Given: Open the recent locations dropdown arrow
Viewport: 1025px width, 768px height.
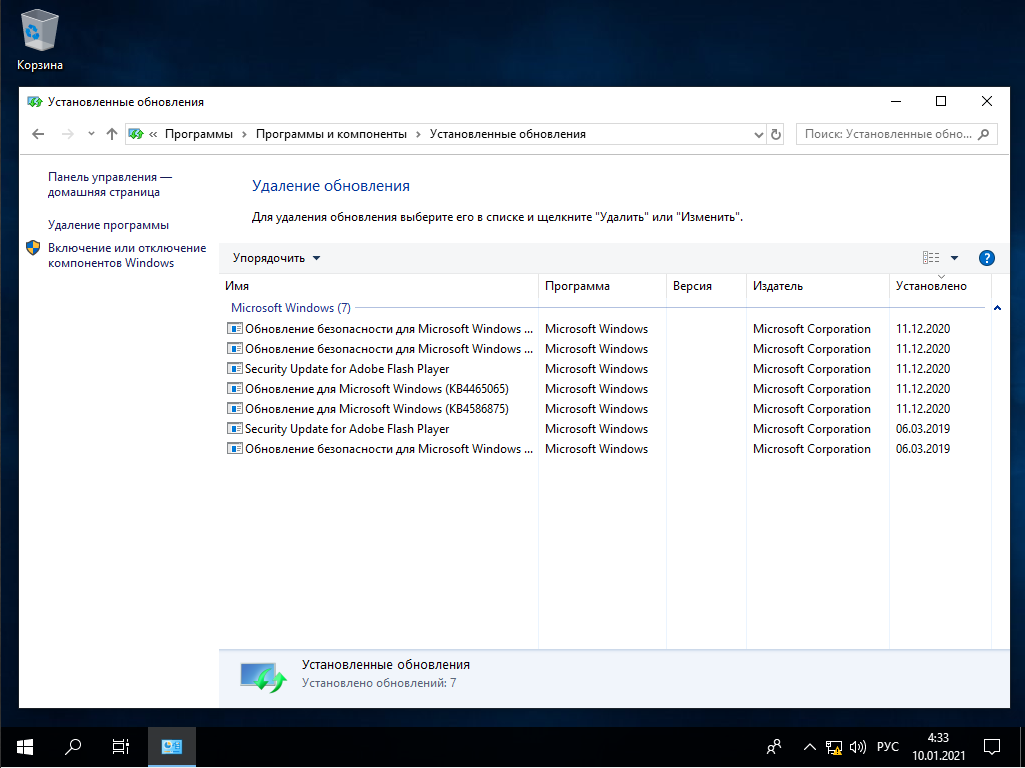Looking at the screenshot, I should tap(92, 134).
